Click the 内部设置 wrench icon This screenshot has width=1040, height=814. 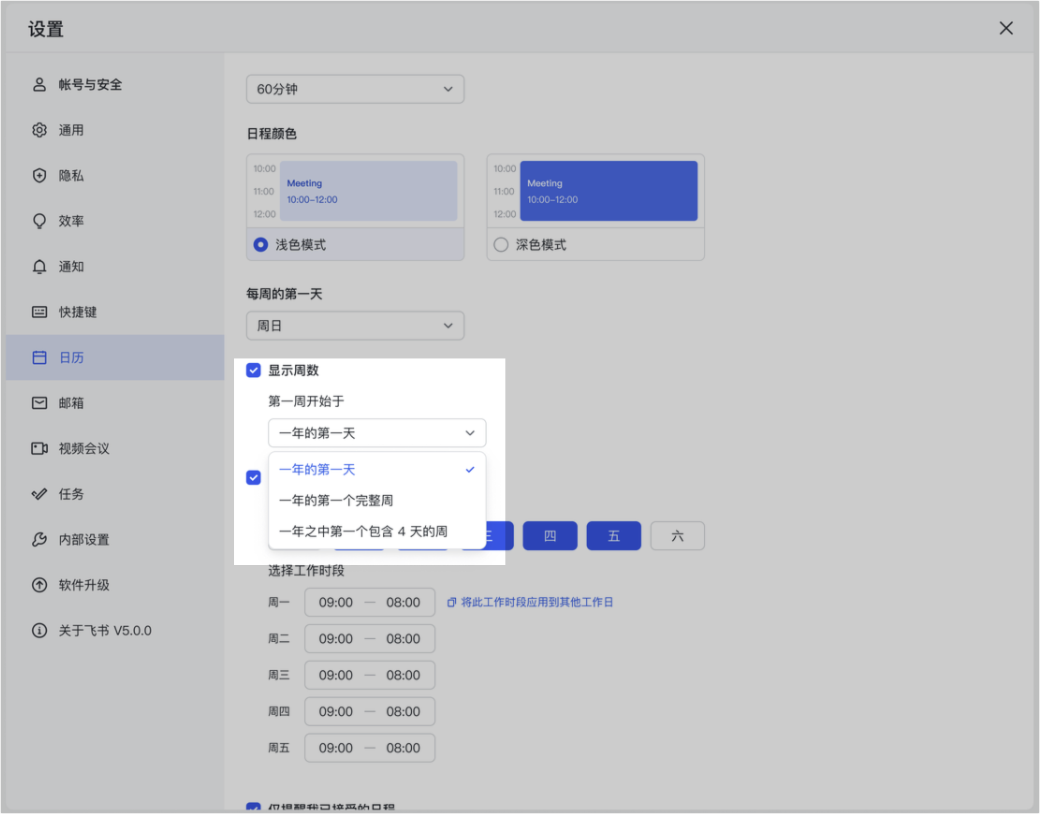click(x=40, y=539)
